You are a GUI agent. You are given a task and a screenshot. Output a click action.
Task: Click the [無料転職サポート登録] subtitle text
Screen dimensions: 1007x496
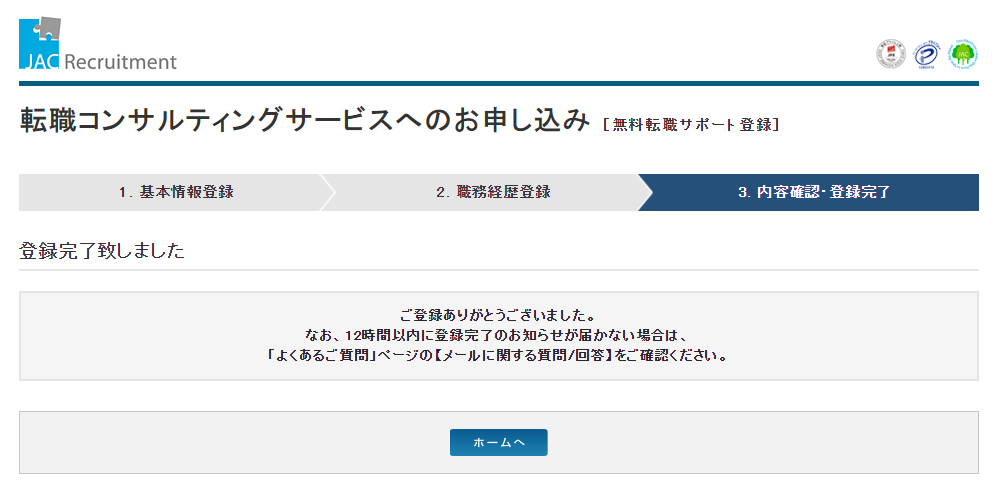point(691,125)
